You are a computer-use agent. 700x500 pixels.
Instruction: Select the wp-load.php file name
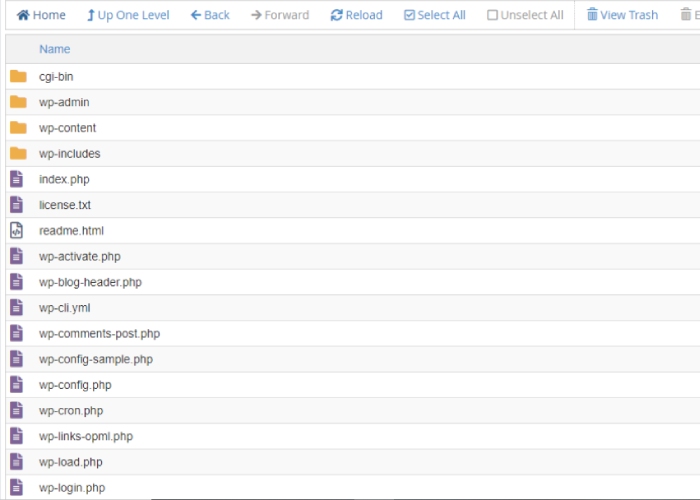[x=71, y=462]
